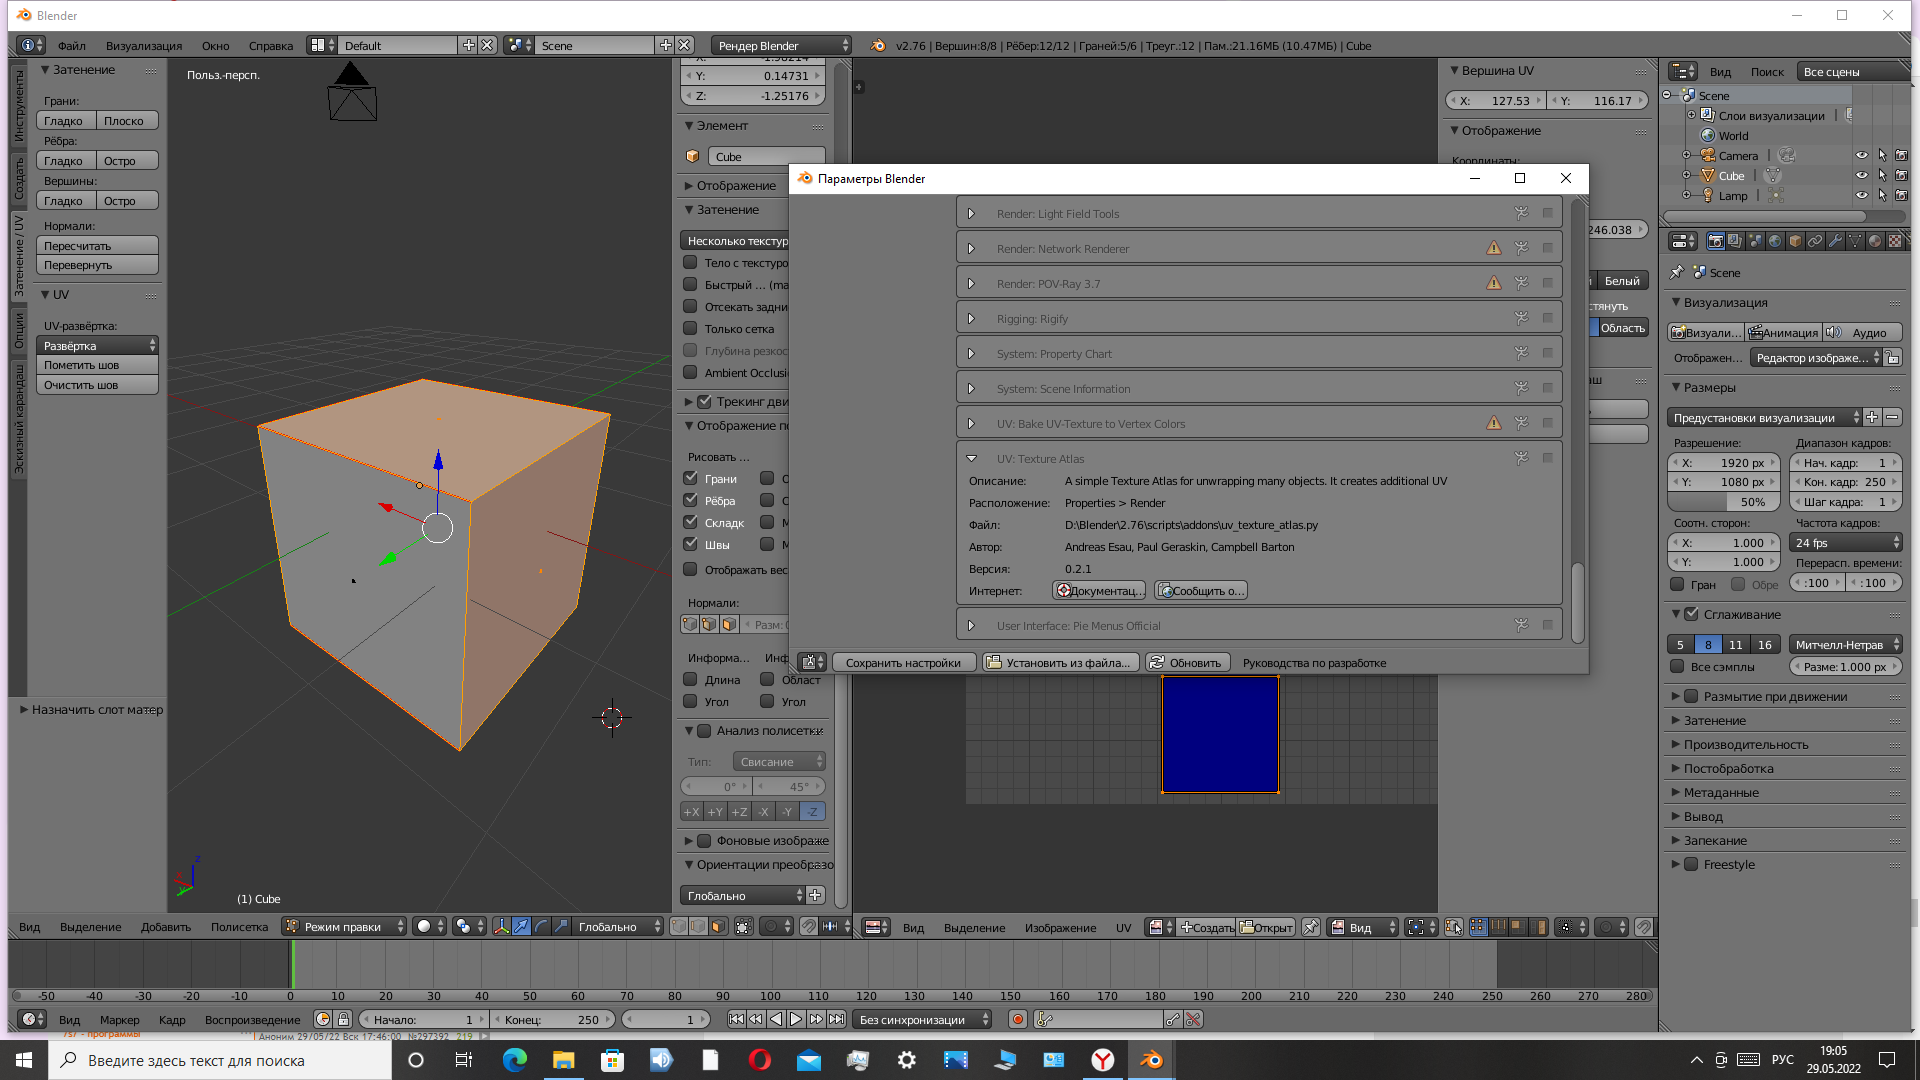Open the Полисетка menu in viewport header
The height and width of the screenshot is (1080, 1920).
point(239,927)
